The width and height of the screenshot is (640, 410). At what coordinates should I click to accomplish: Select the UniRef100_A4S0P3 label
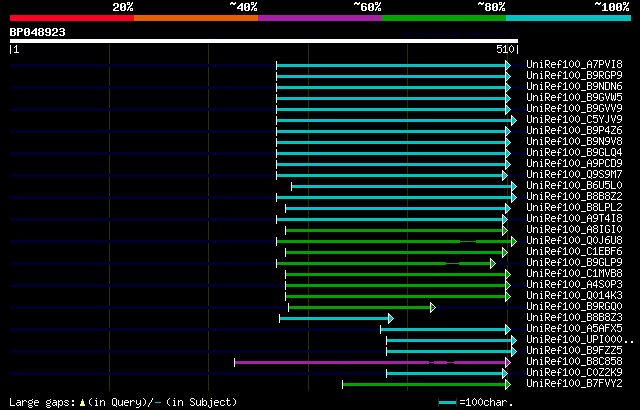click(574, 285)
